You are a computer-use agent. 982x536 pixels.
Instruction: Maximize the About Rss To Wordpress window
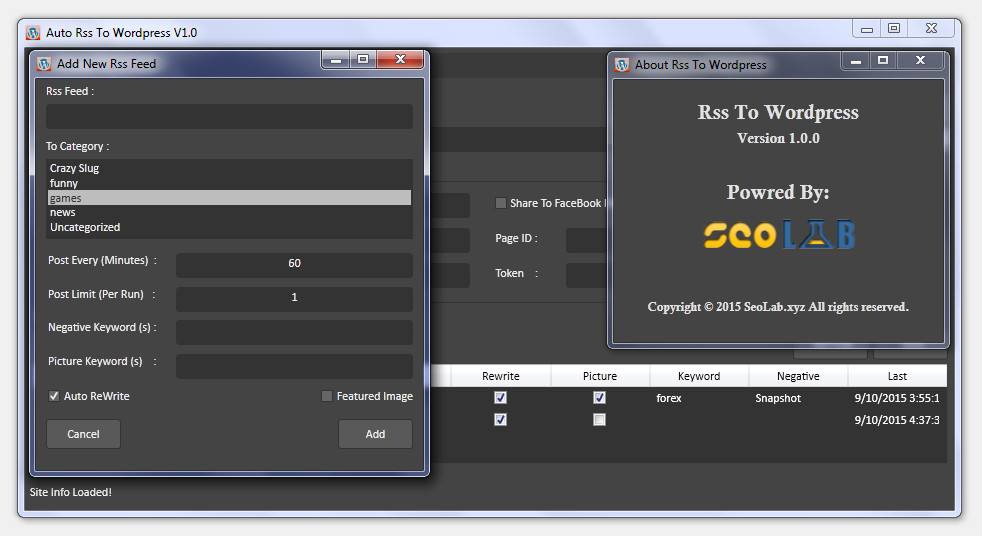tap(883, 61)
